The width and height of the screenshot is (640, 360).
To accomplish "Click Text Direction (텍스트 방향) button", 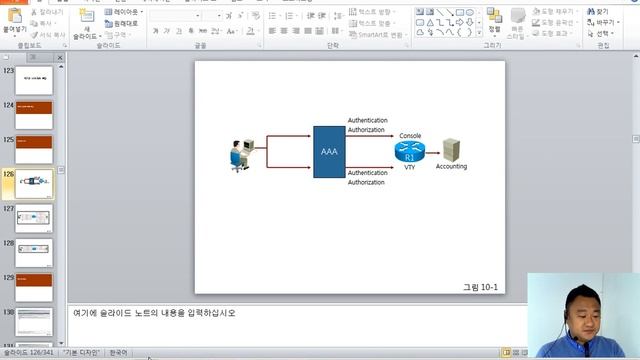I will [x=372, y=12].
